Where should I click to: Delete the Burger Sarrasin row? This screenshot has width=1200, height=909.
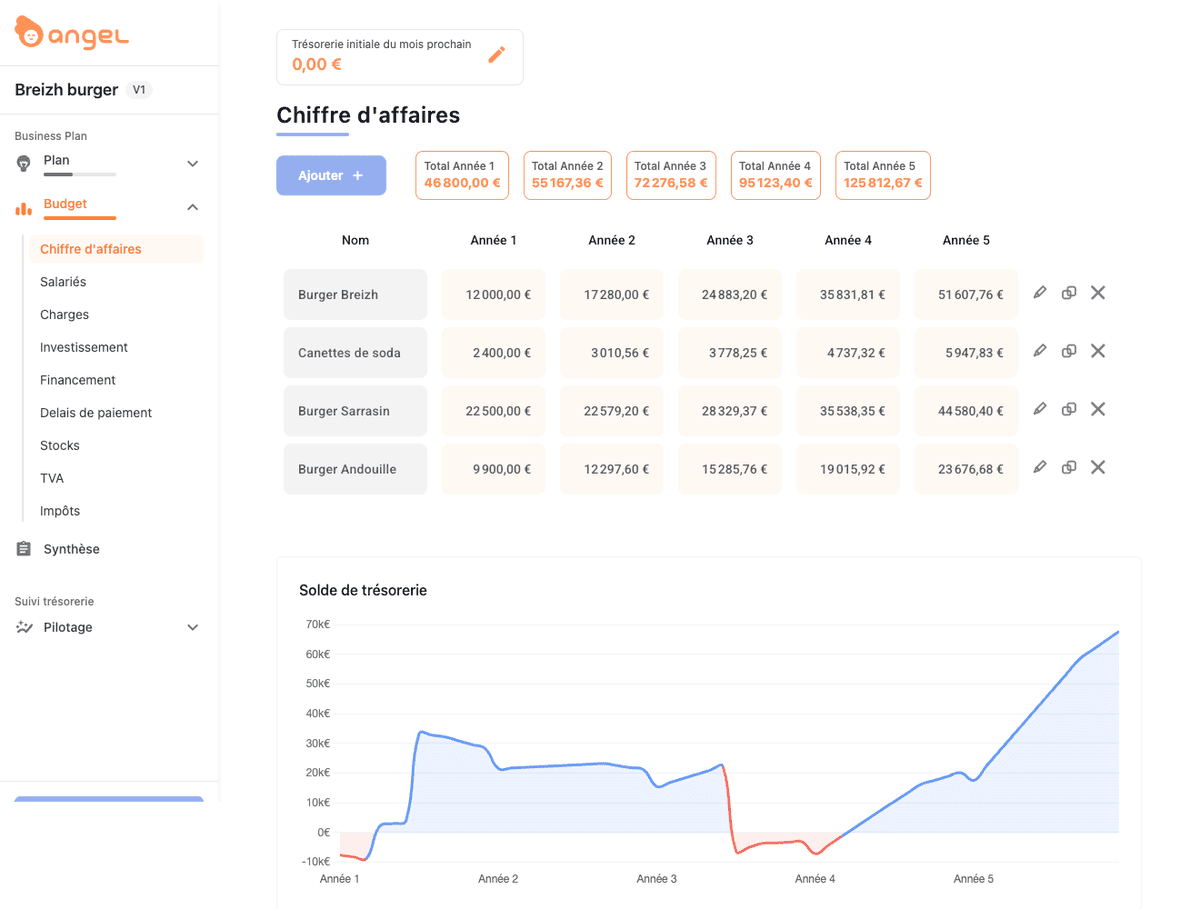pos(1098,409)
